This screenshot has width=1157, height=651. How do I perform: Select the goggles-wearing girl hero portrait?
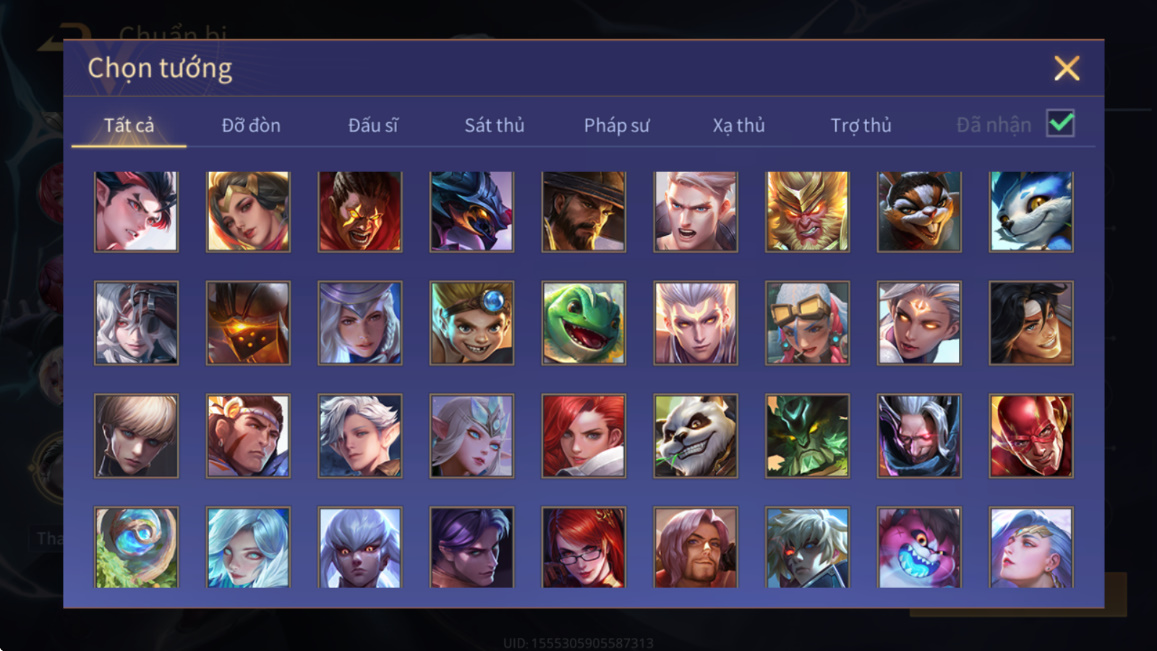(x=807, y=323)
